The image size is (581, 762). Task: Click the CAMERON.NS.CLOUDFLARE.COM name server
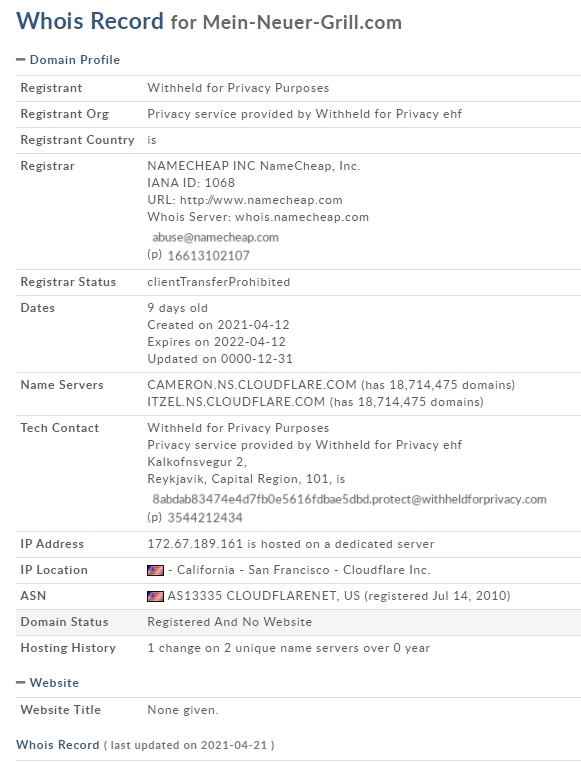pyautogui.click(x=252, y=385)
